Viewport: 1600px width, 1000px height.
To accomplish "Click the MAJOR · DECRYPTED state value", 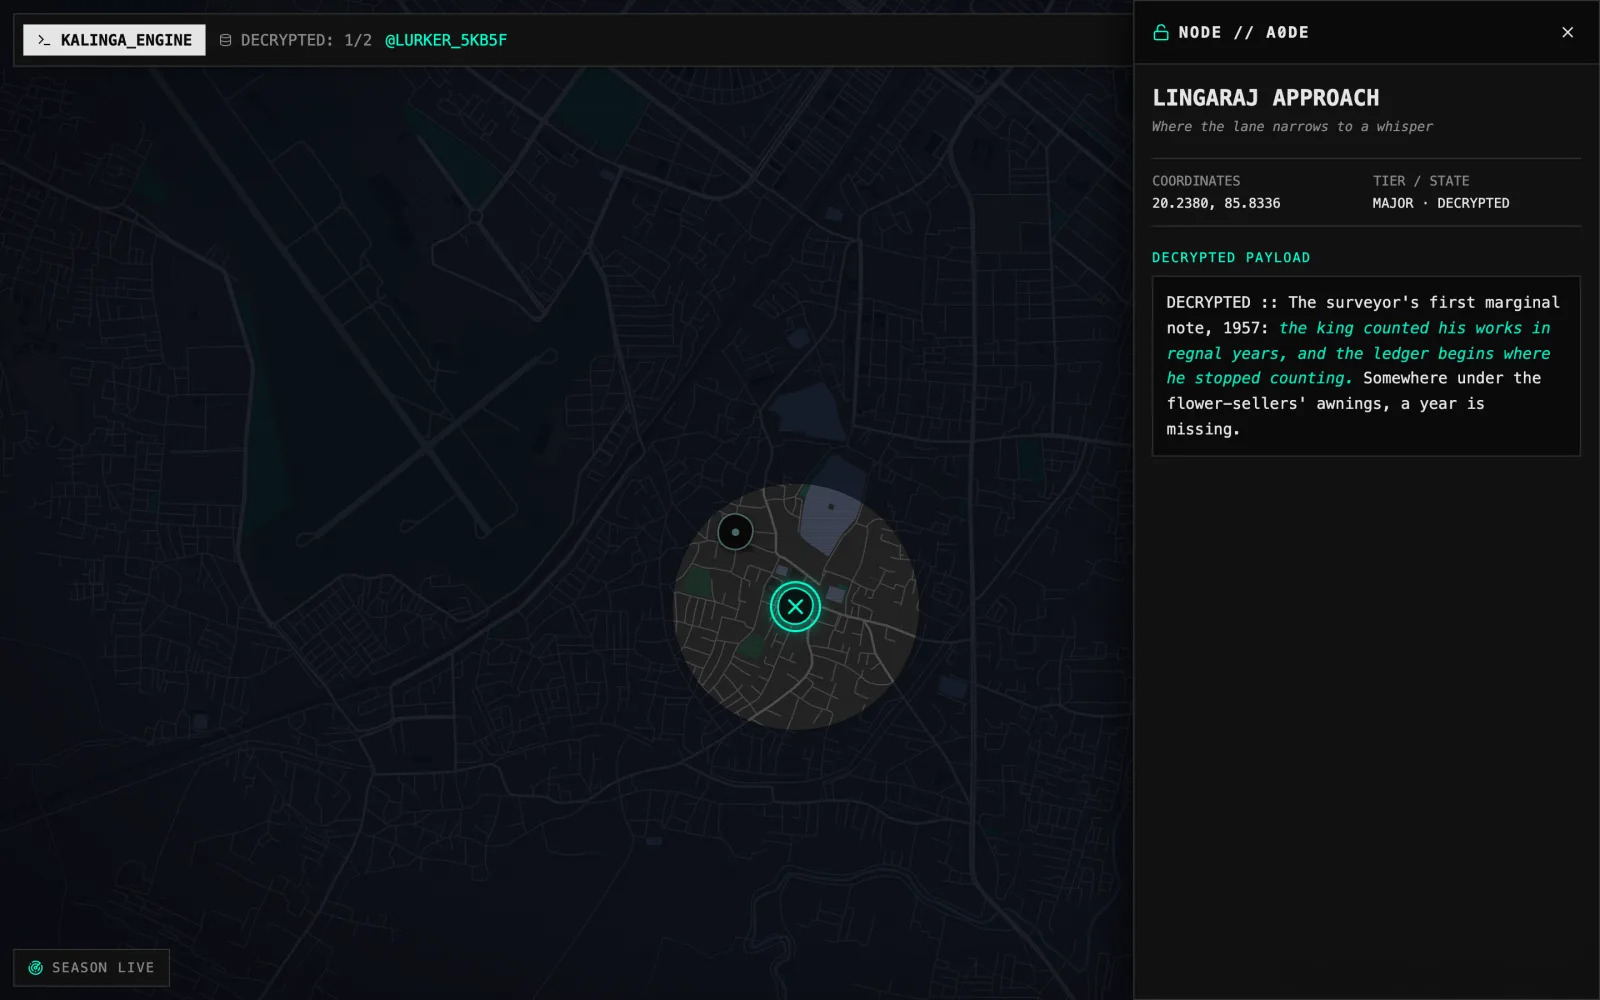I will (1441, 203).
